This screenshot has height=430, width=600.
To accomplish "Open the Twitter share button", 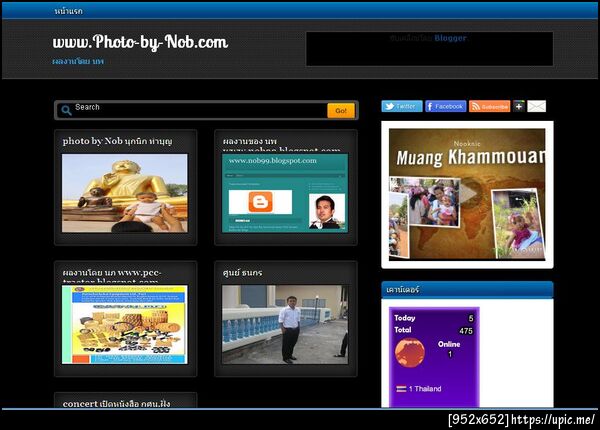I will coord(402,106).
